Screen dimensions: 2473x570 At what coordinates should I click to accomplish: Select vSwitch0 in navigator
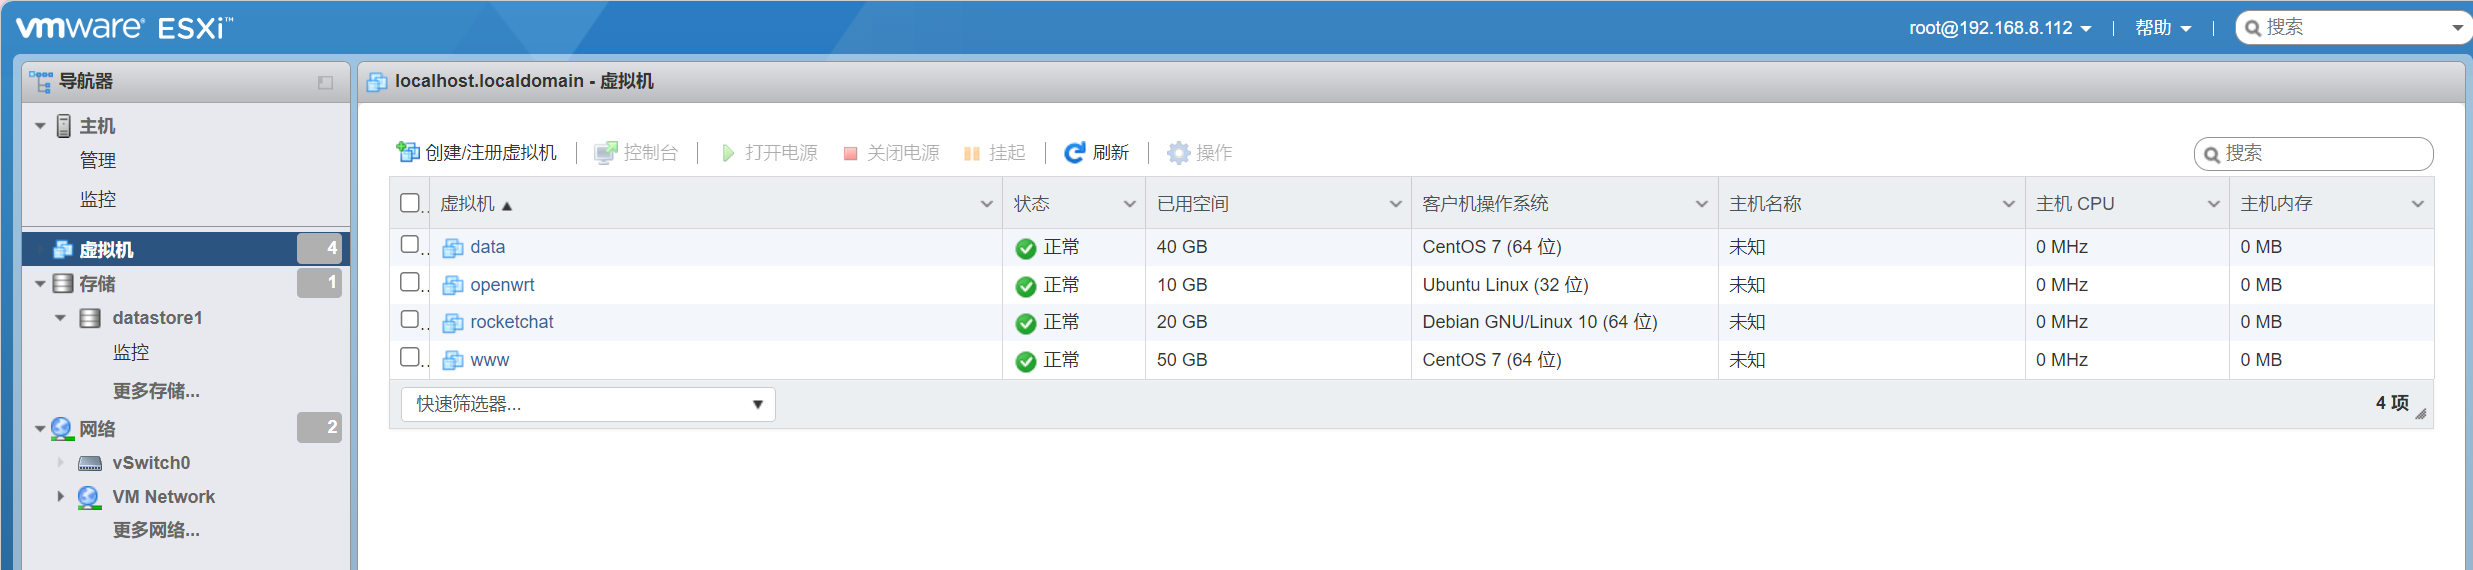pos(151,463)
